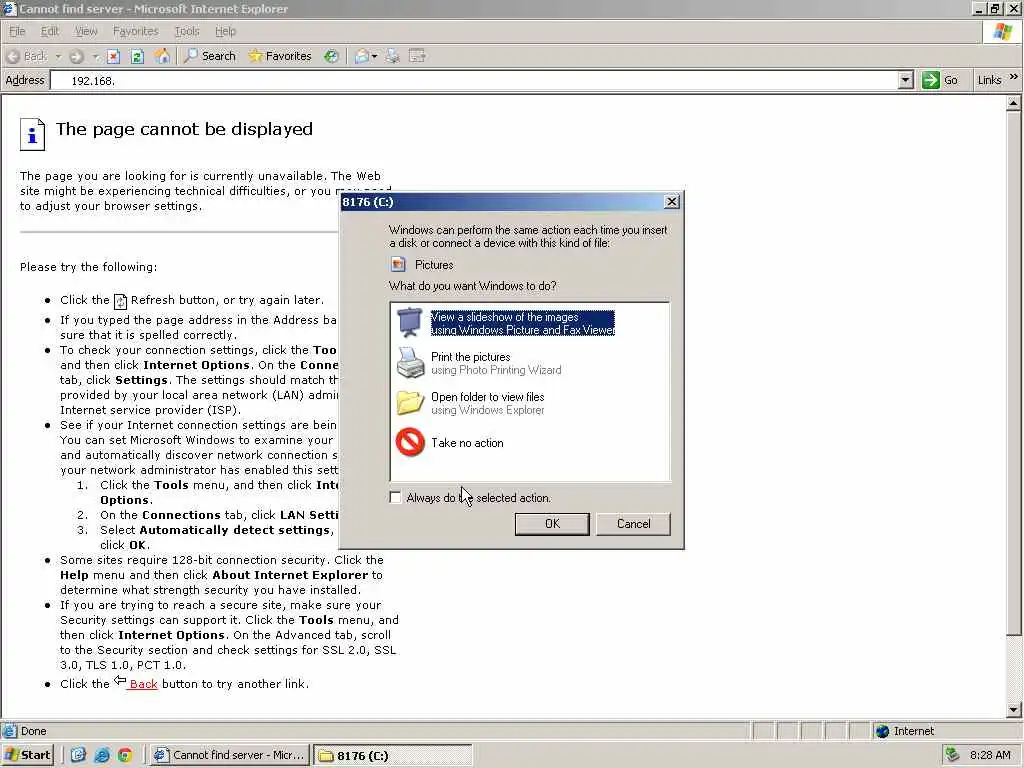Go to the Home page icon
1024x768 pixels.
pos(162,56)
